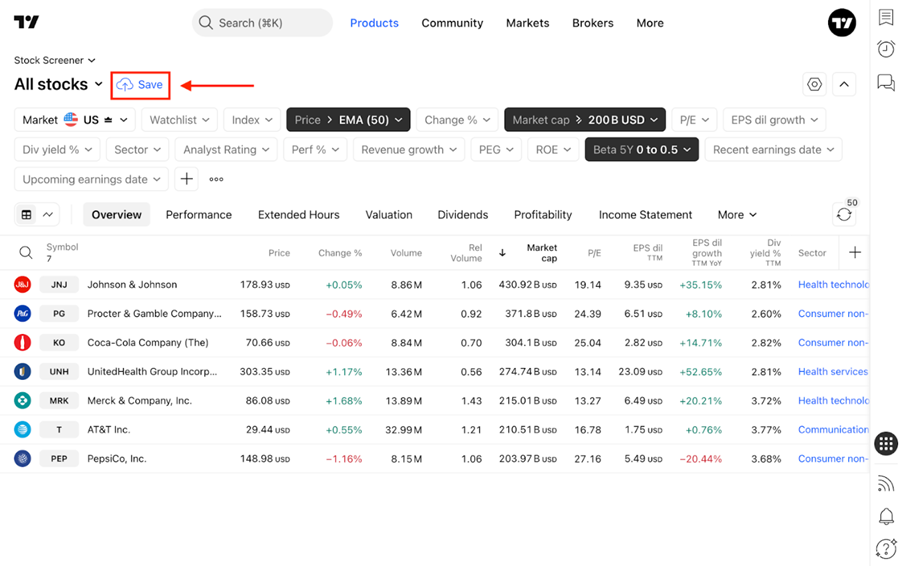The height and width of the screenshot is (566, 902).
Task: Expand the Market cap 200B USD filter
Action: [x=584, y=120]
